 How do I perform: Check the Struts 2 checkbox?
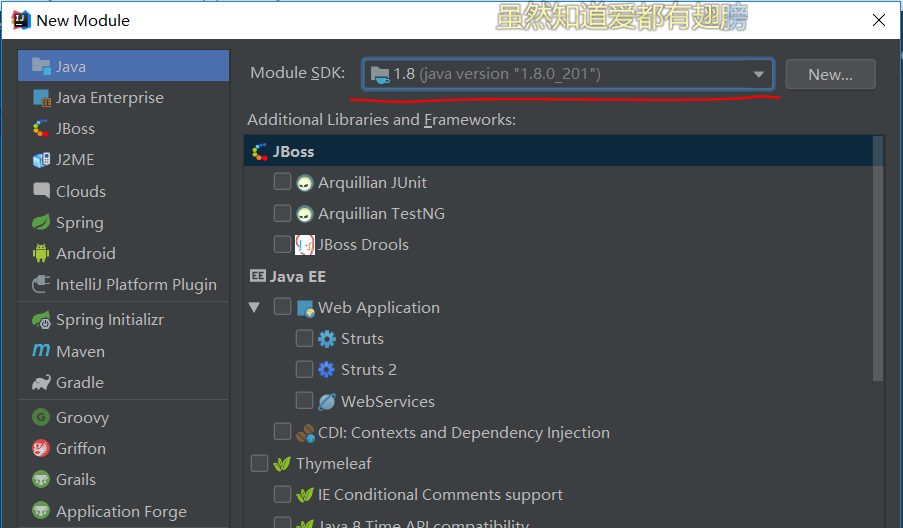tap(304, 369)
